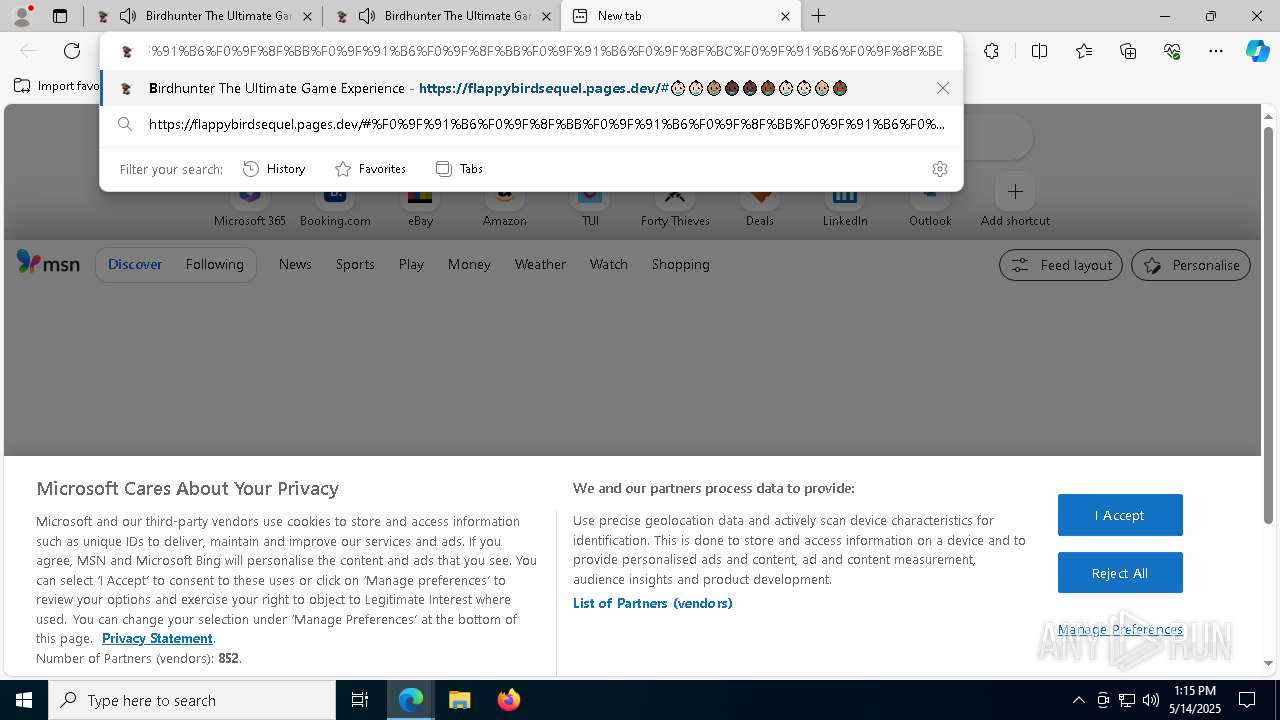This screenshot has width=1280, height=720.
Task: Open Forty Thieves shortcut
Action: (675, 205)
